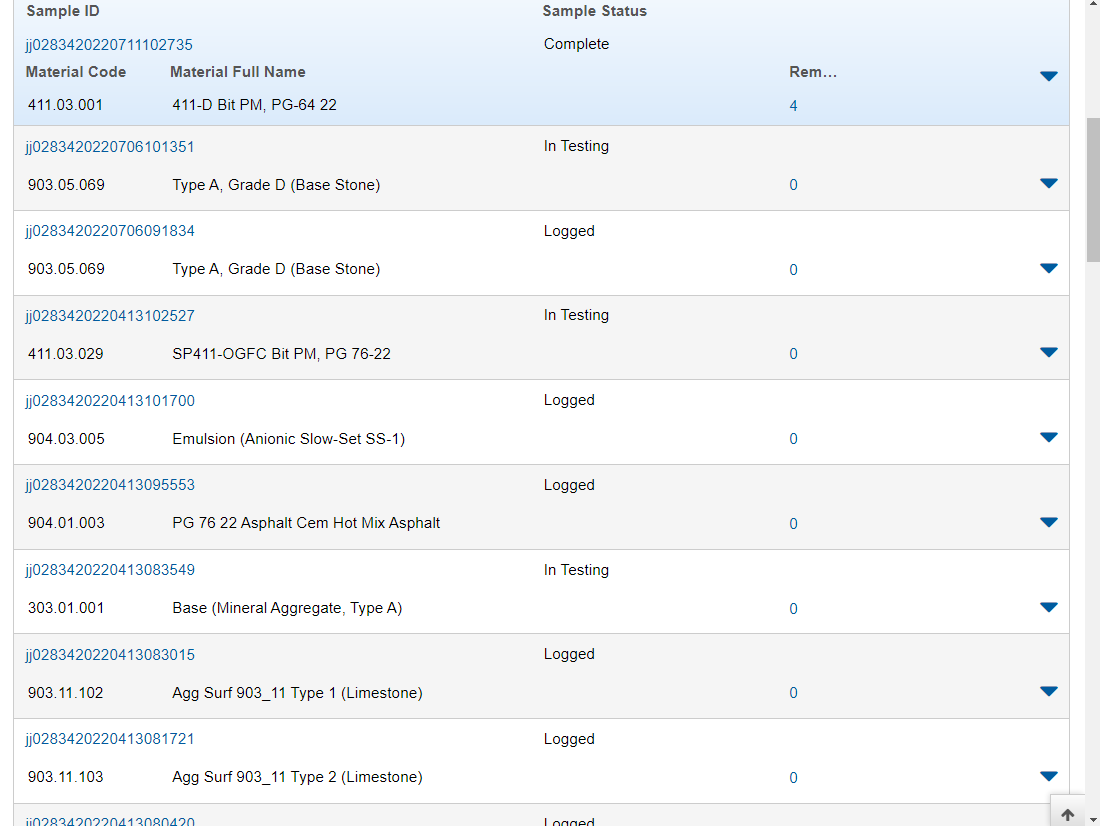Click material name Agg Surf 903_11 Type 2 (Limestone)
This screenshot has width=1100, height=826.
point(297,777)
